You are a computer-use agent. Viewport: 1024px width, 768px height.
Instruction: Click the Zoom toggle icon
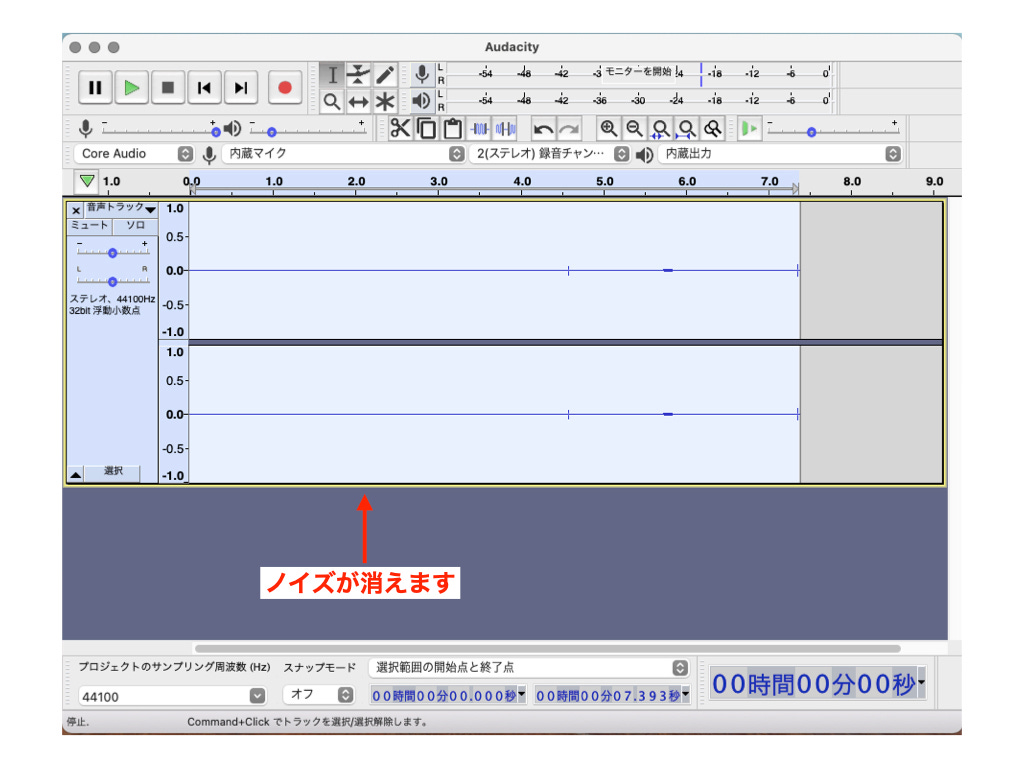[x=712, y=129]
